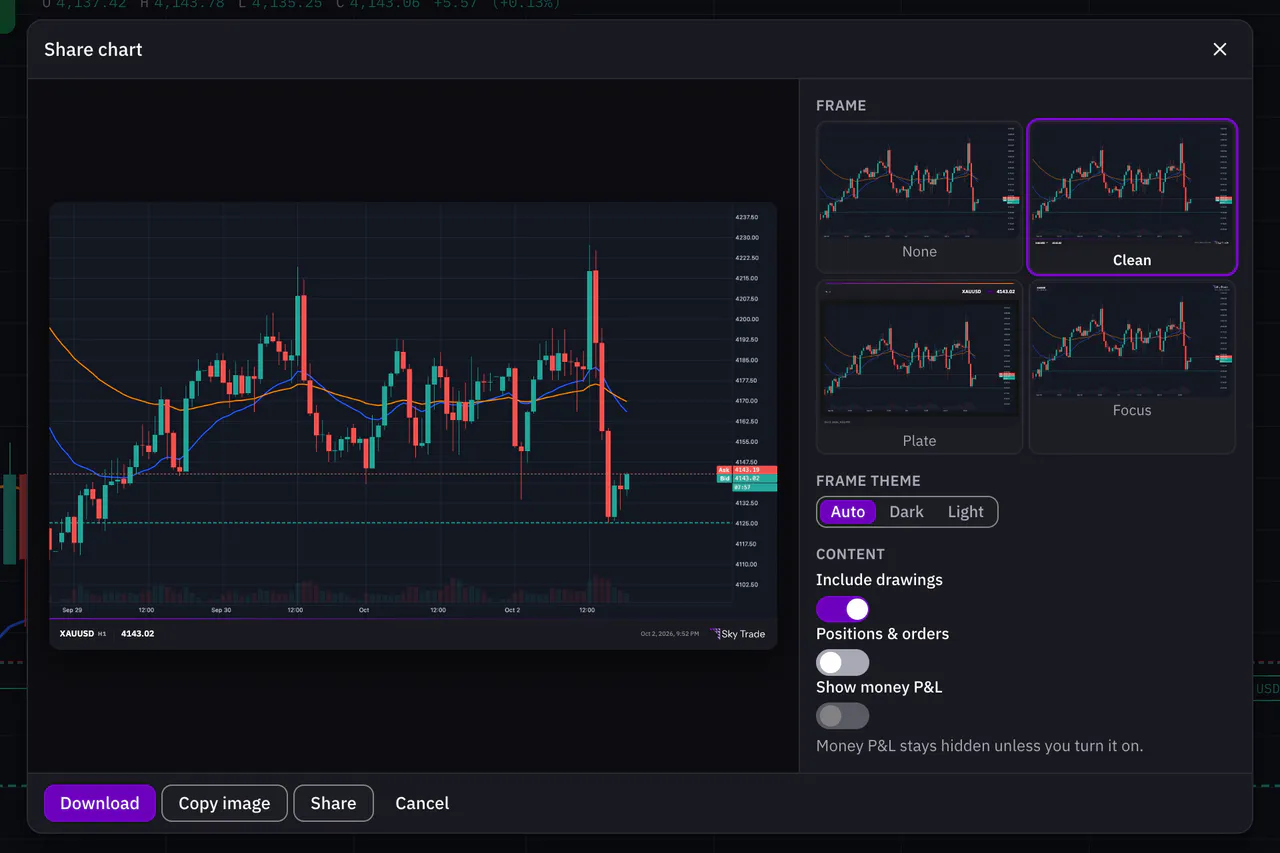Enable Positions & orders toggle
1280x853 pixels.
842,662
